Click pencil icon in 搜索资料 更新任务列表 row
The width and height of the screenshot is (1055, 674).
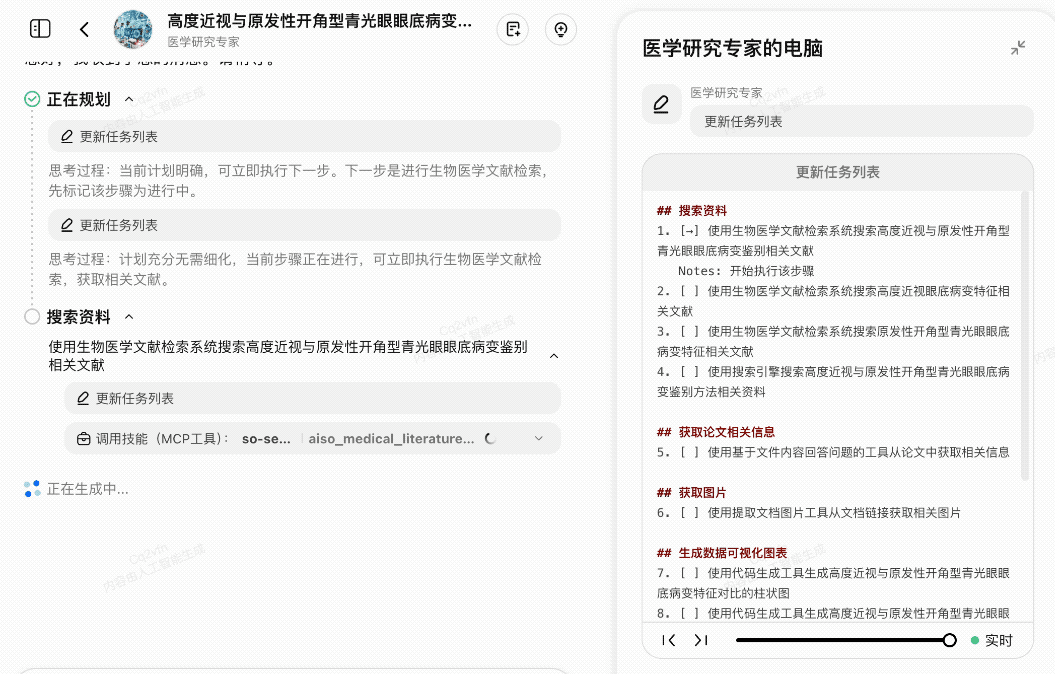coord(83,398)
